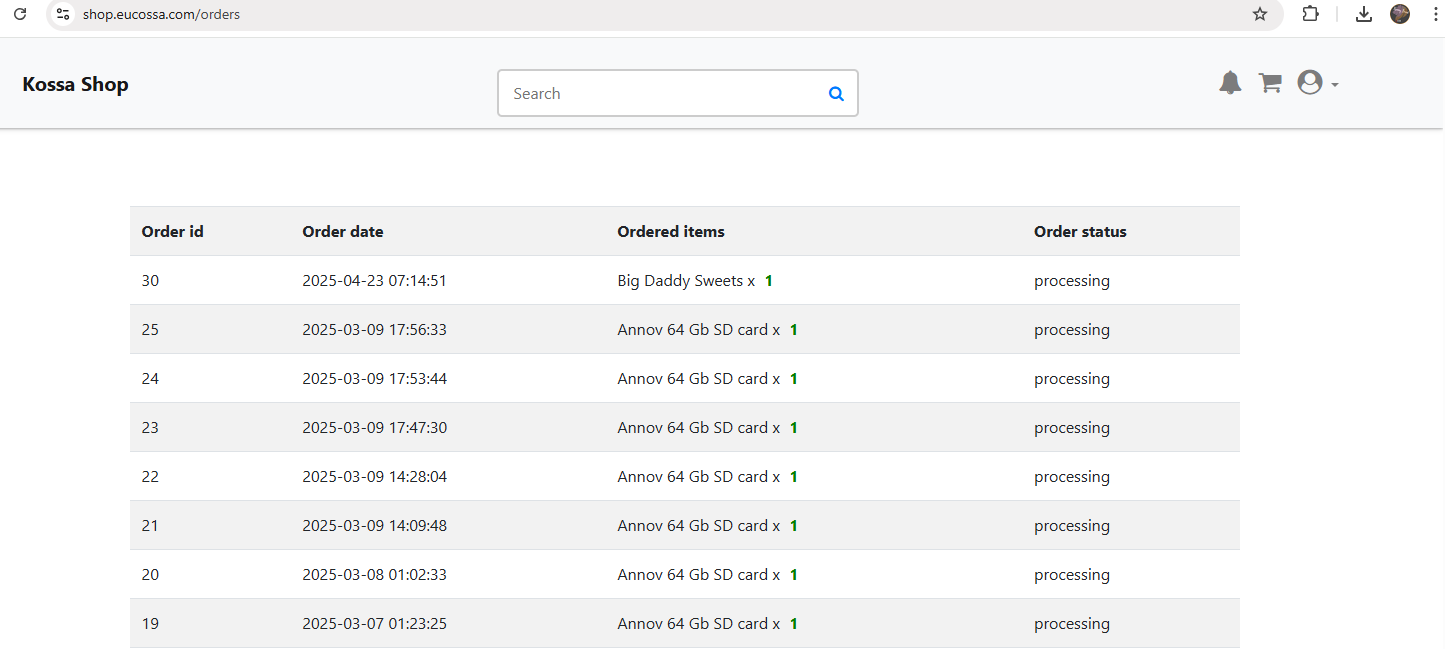This screenshot has height=649, width=1445.
Task: Open the Kossa Shop home link
Action: click(x=75, y=84)
